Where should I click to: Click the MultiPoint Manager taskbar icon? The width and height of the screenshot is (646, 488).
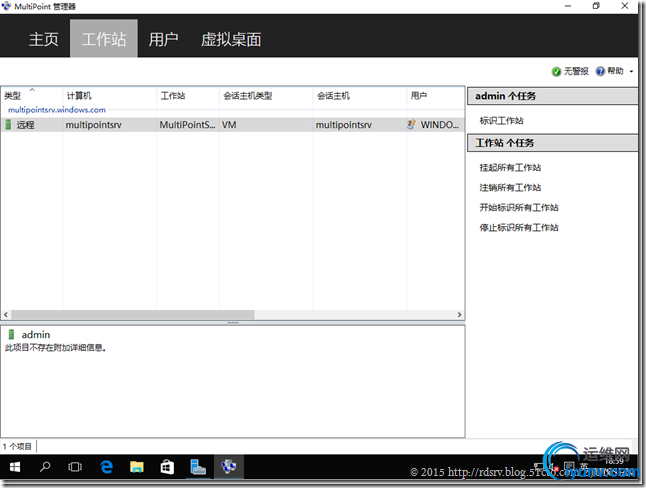229,467
